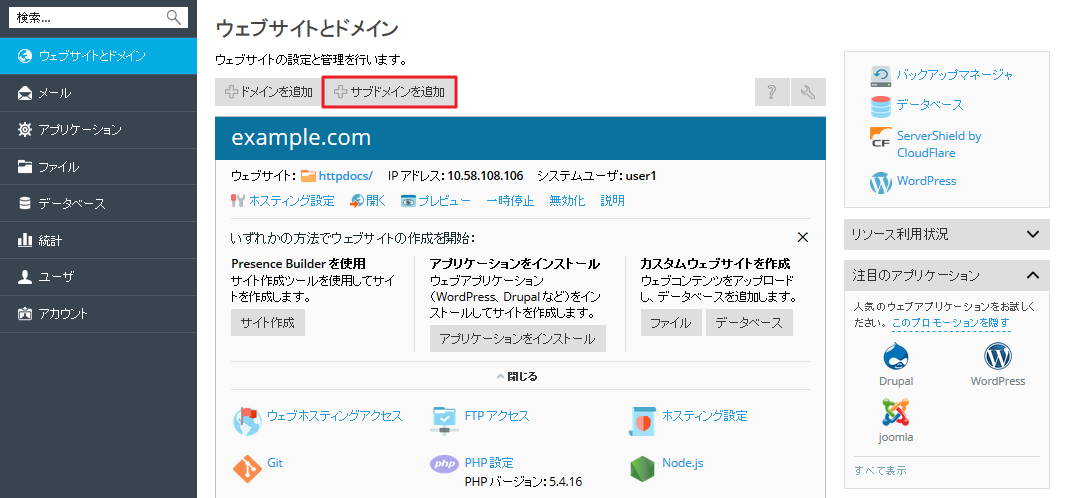Collapse the section using 閉じる
The image size is (1067, 498).
coord(517,377)
